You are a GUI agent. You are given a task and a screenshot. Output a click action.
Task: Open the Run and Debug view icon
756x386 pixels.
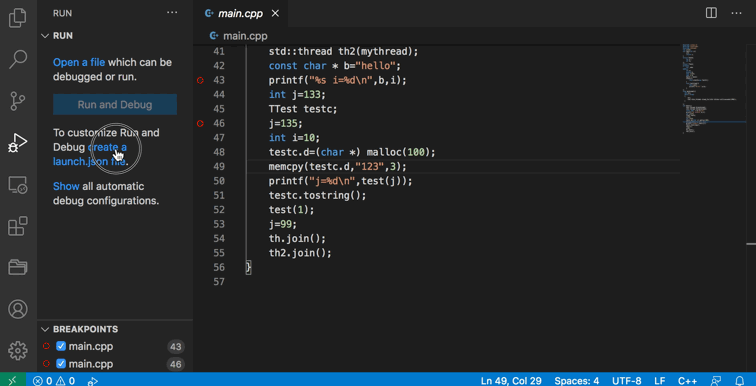[x=18, y=143]
